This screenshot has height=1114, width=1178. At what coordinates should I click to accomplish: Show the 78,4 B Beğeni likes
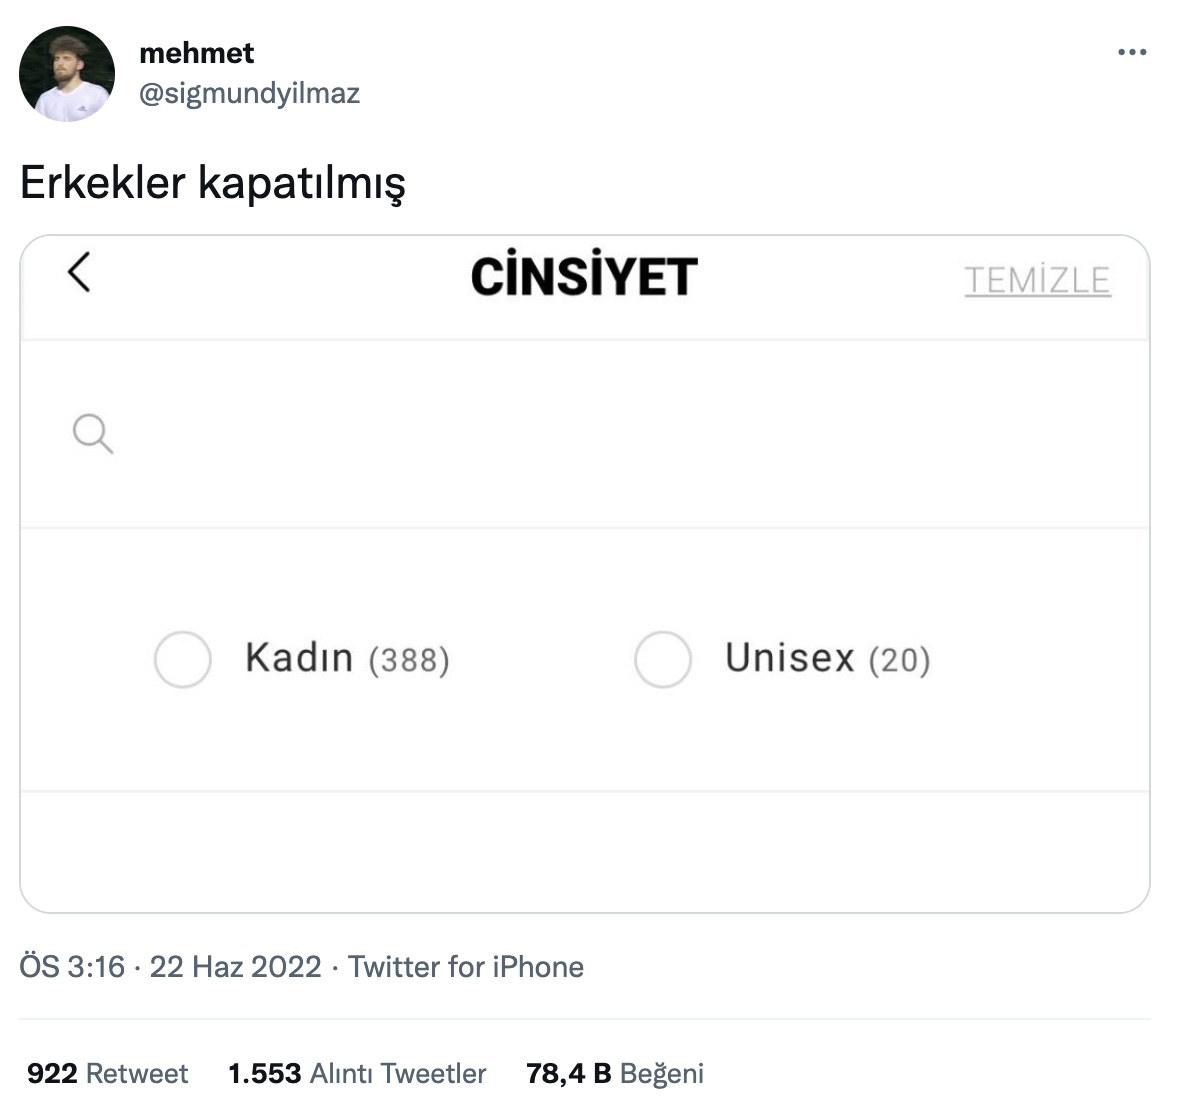(615, 1073)
